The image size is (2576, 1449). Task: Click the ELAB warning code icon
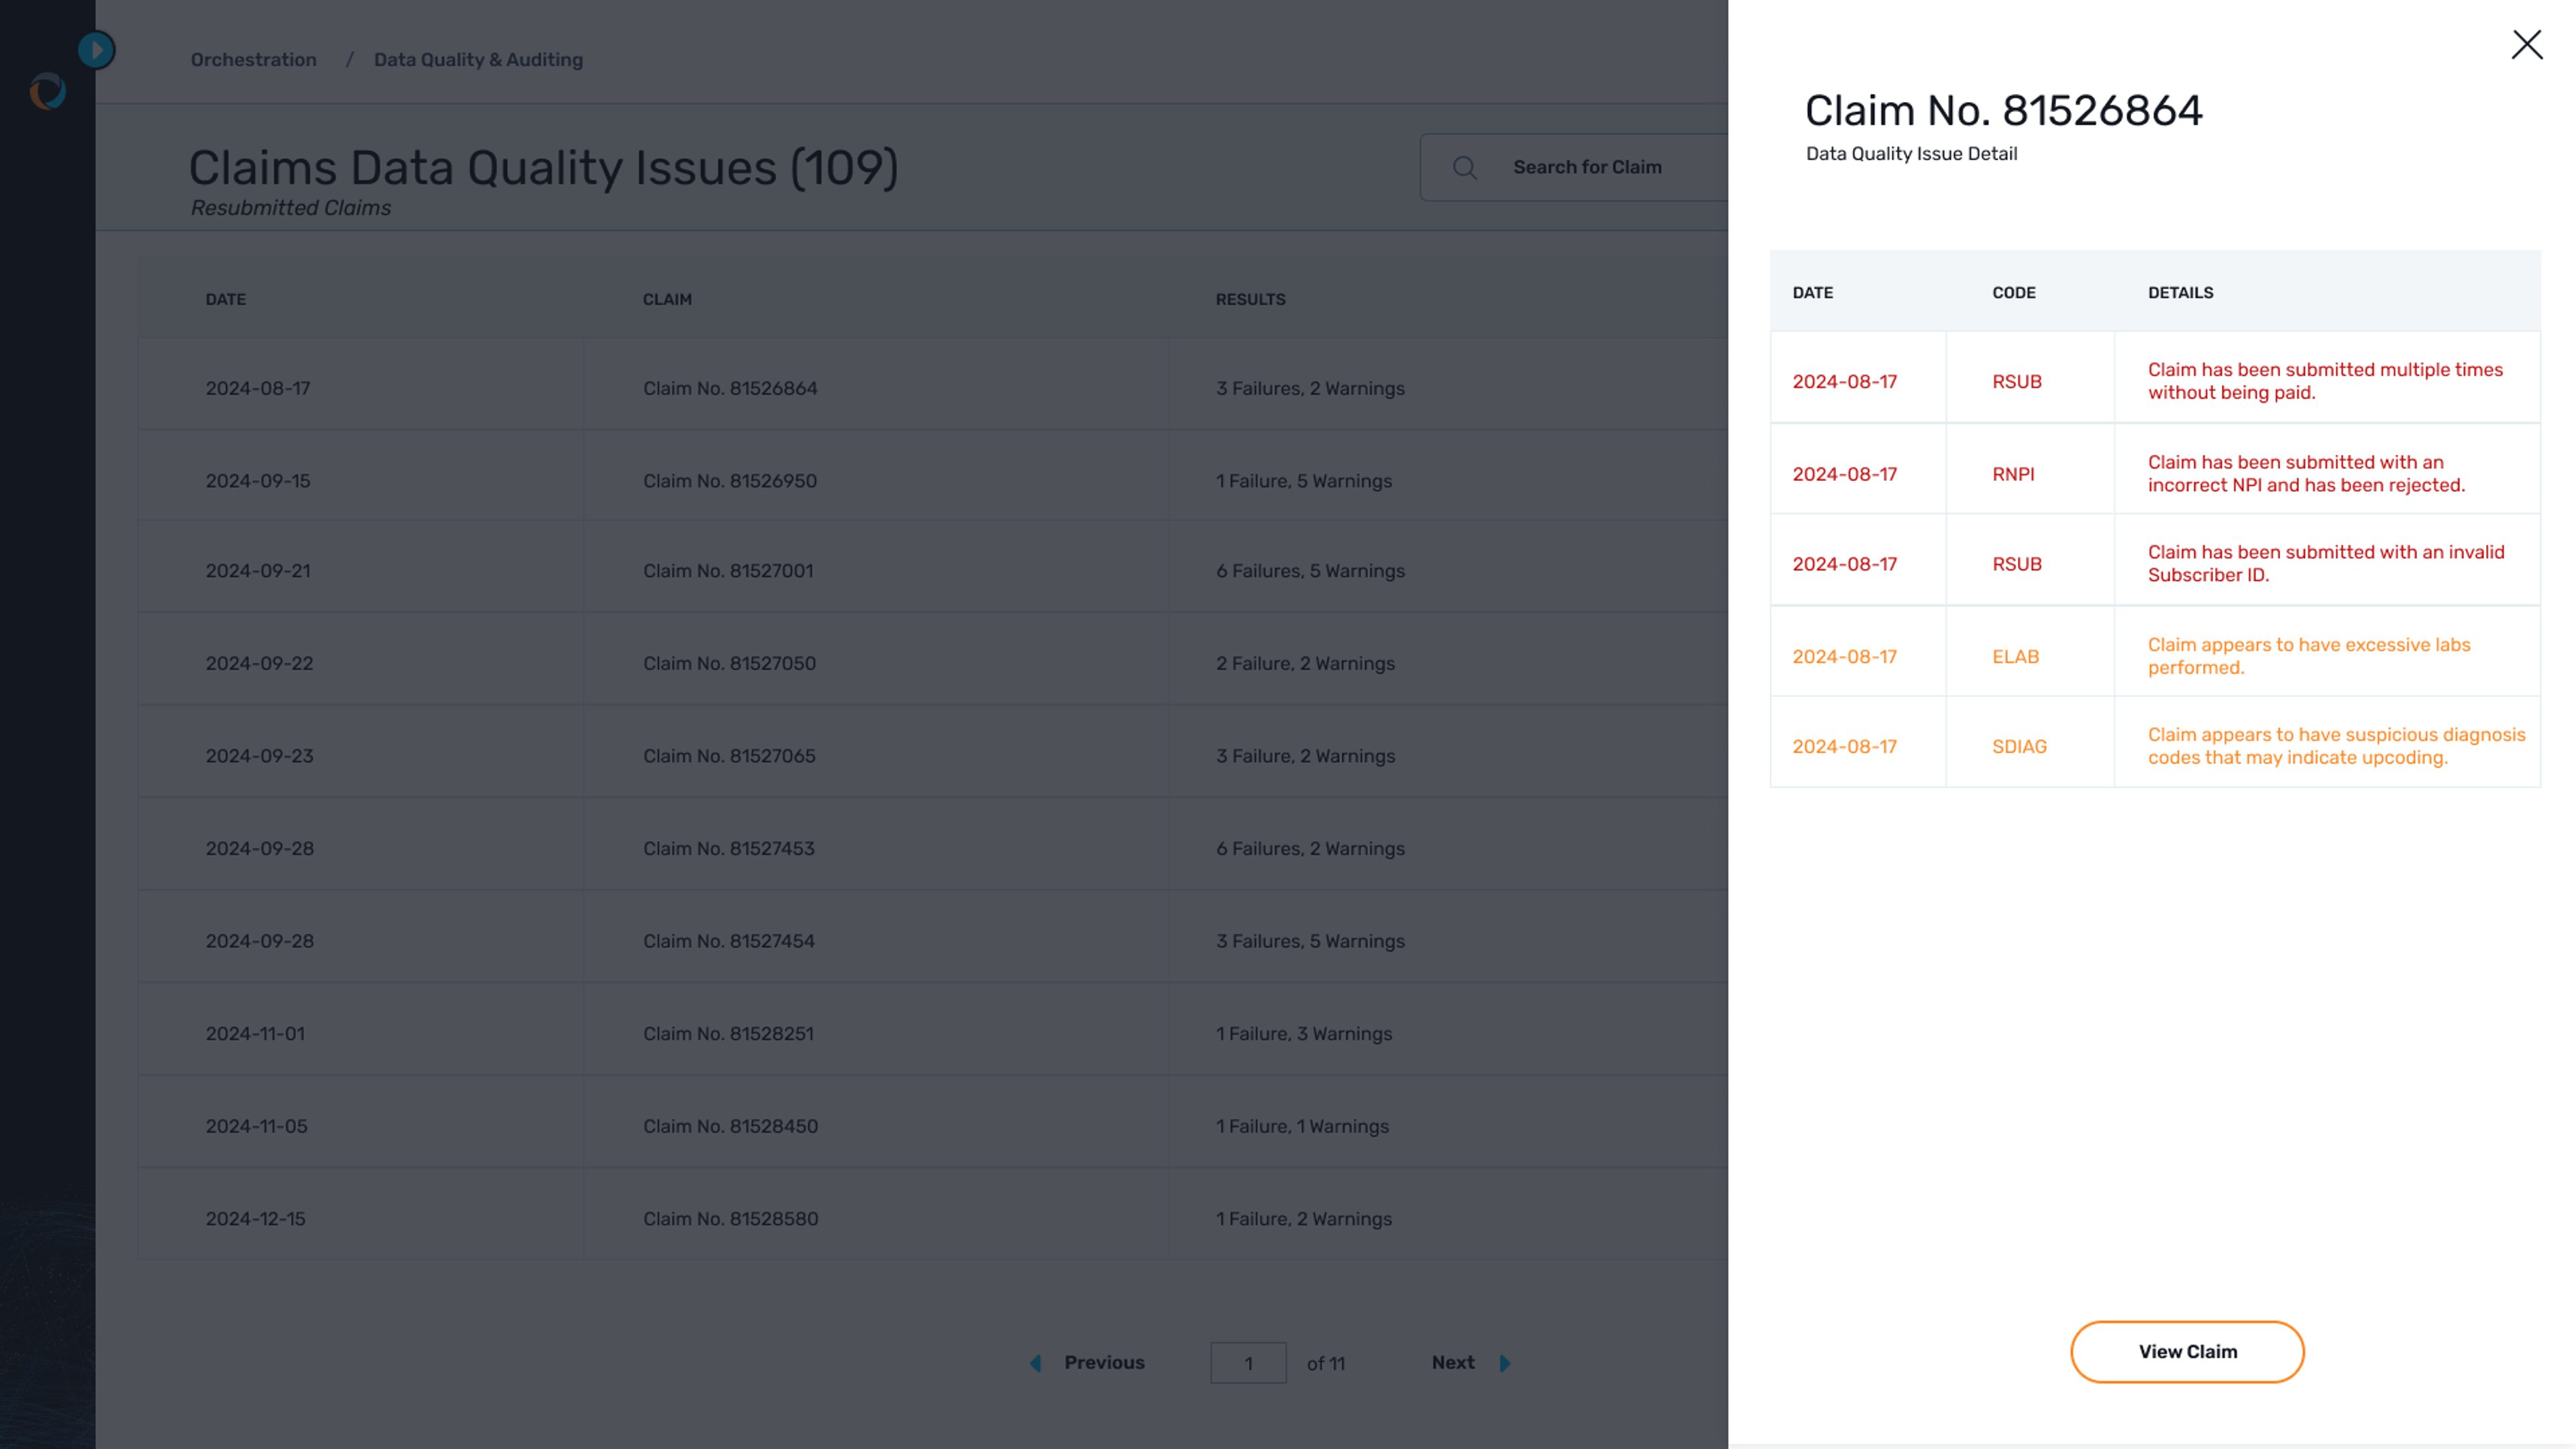pos(2015,656)
